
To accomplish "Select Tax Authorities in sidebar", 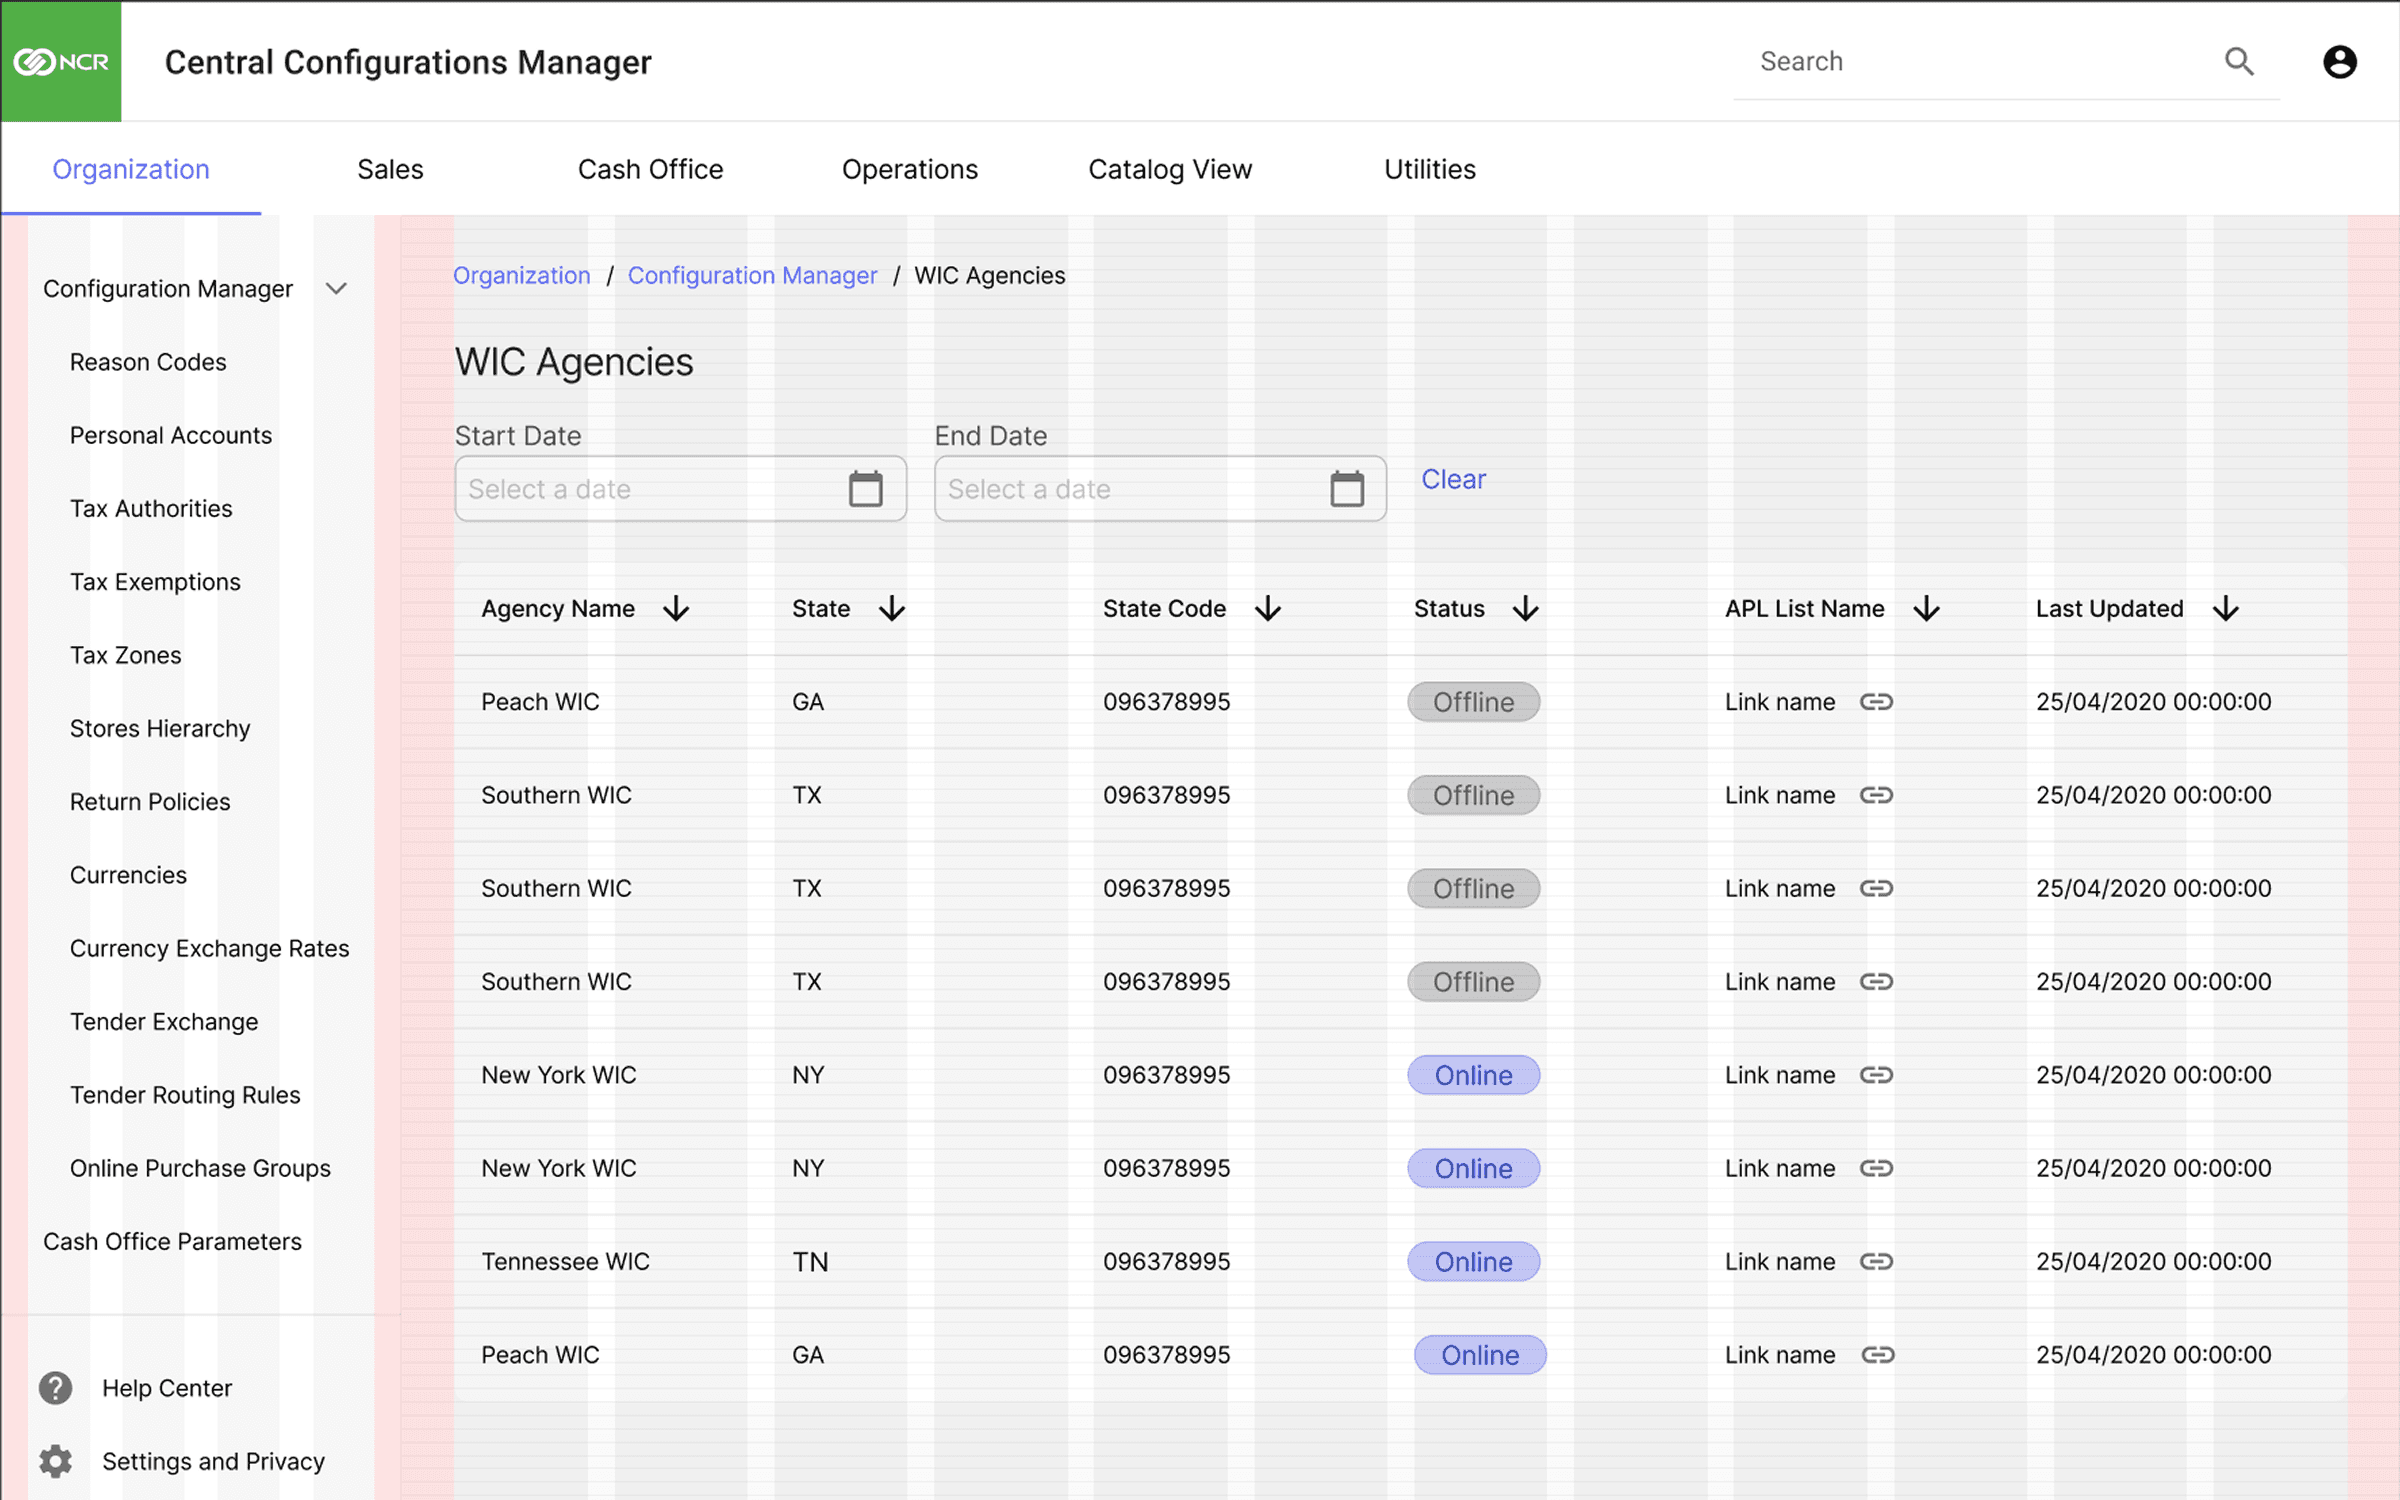I will pos(151,508).
